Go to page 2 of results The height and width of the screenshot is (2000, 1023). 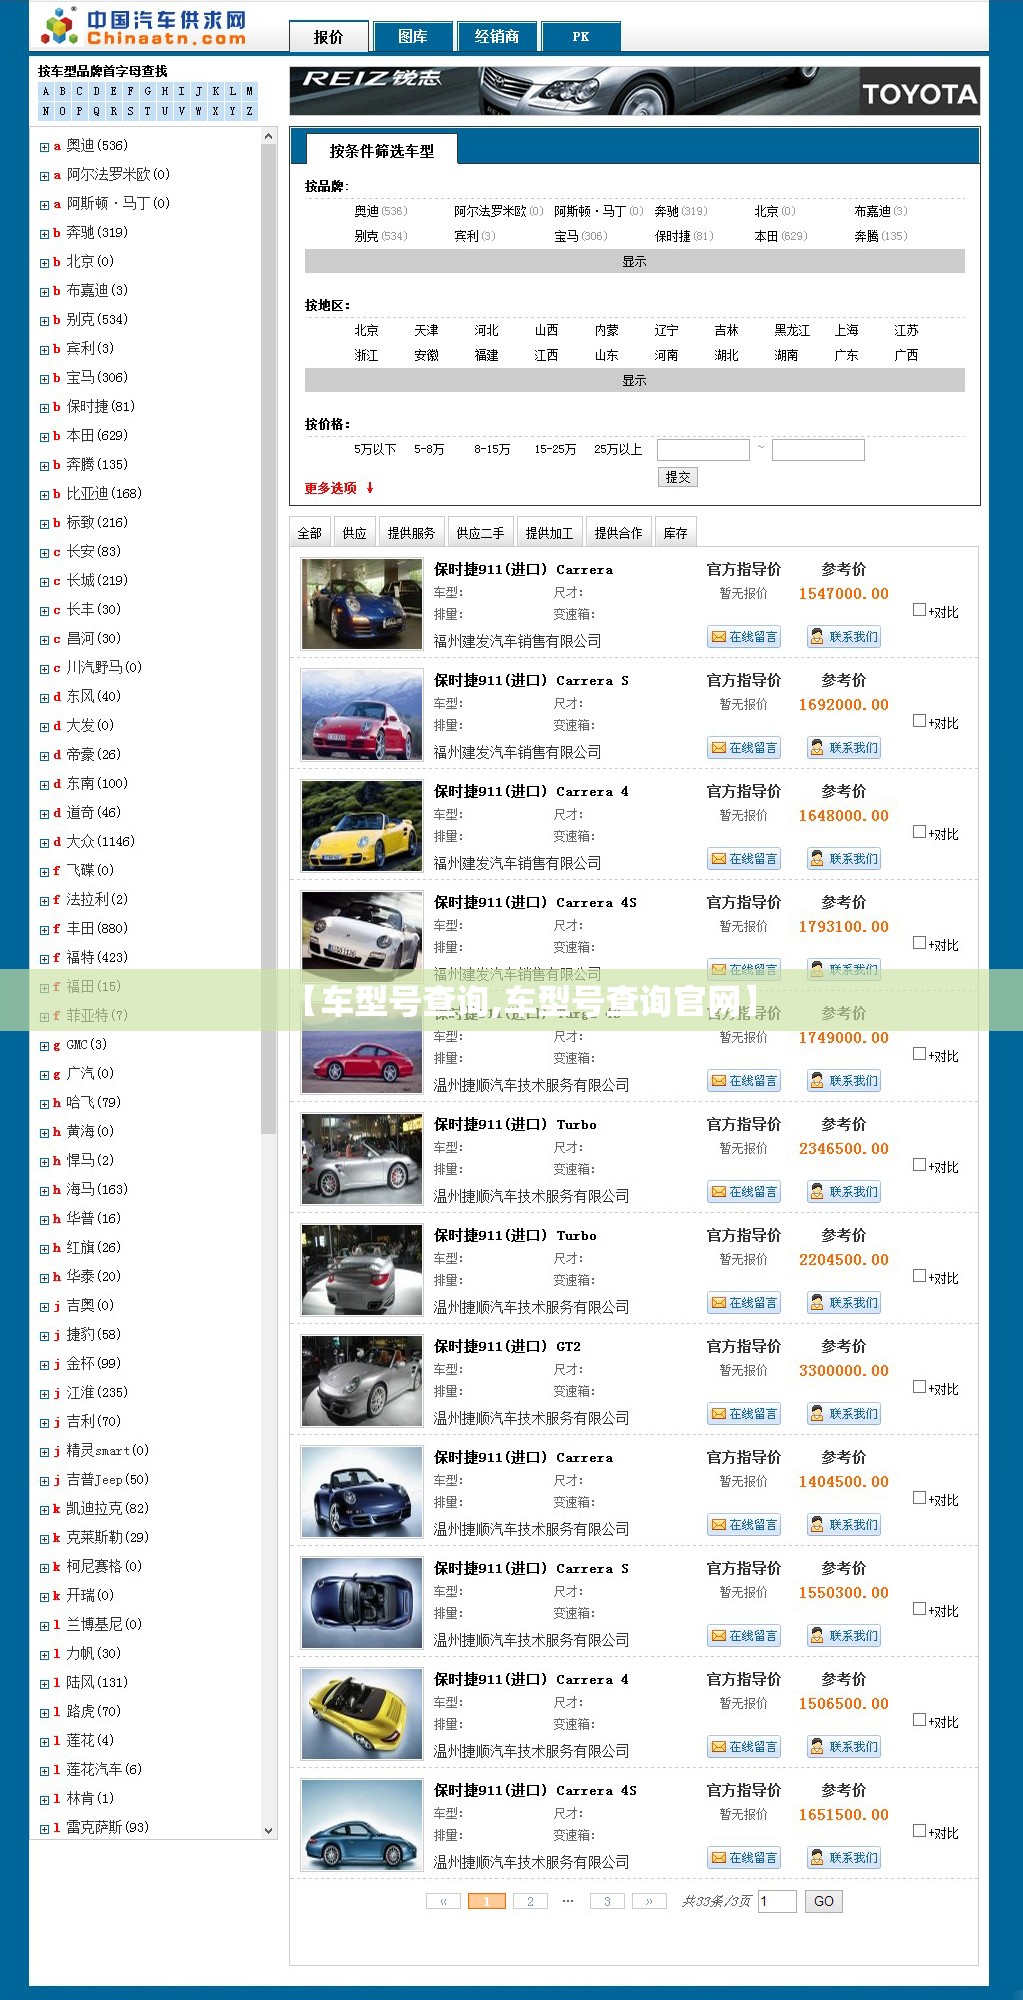(530, 1901)
